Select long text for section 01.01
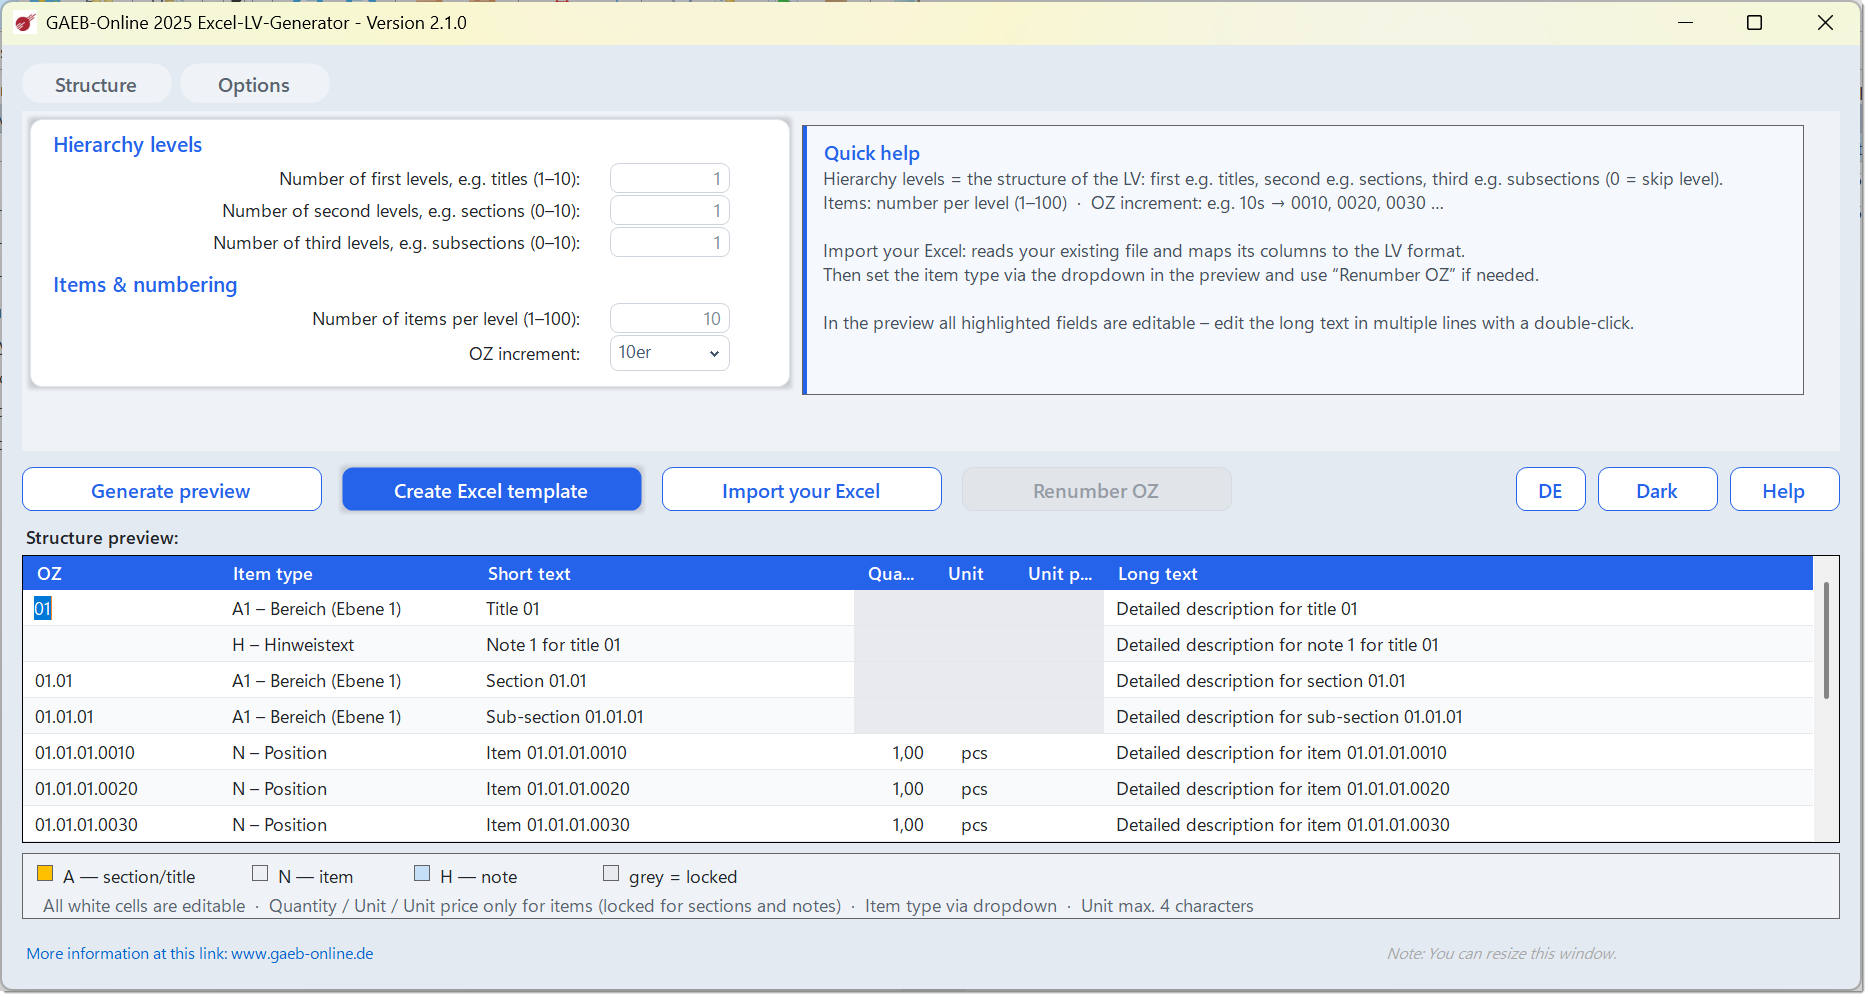 pyautogui.click(x=1459, y=681)
